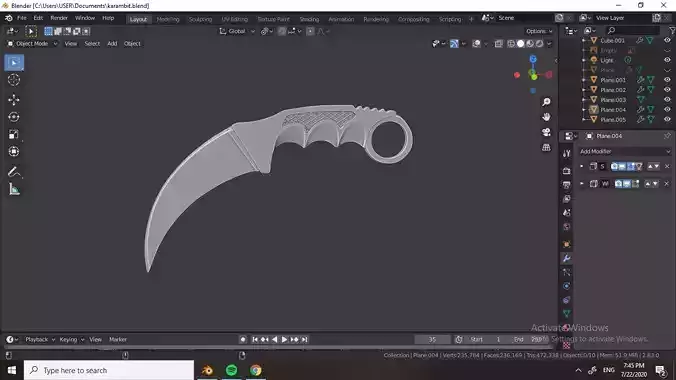Open the World properties tab
This screenshot has width=676, height=380.
(566, 227)
